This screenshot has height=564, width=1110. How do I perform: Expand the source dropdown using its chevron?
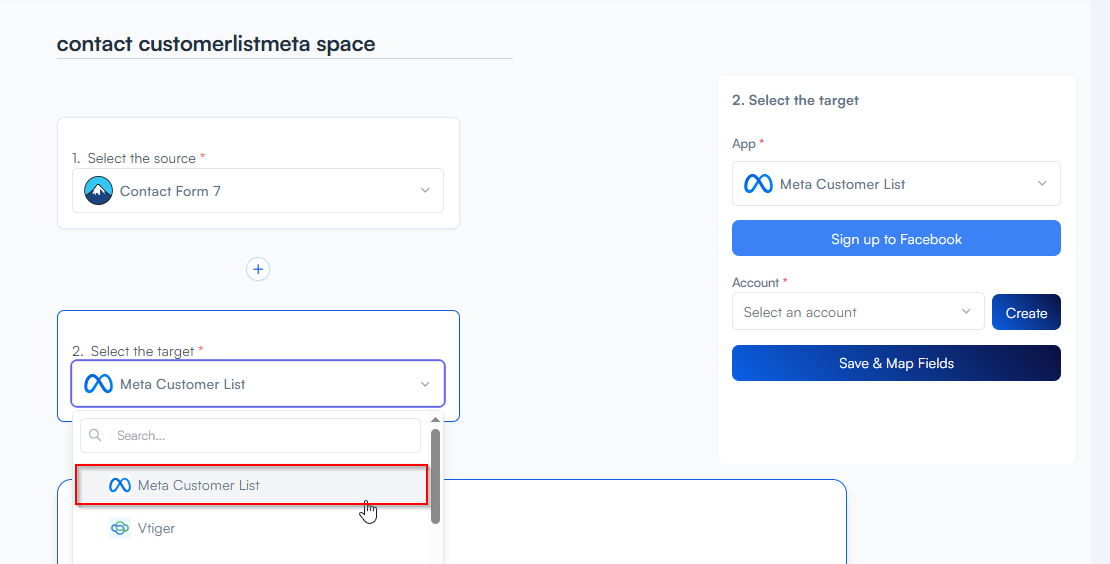(x=425, y=191)
